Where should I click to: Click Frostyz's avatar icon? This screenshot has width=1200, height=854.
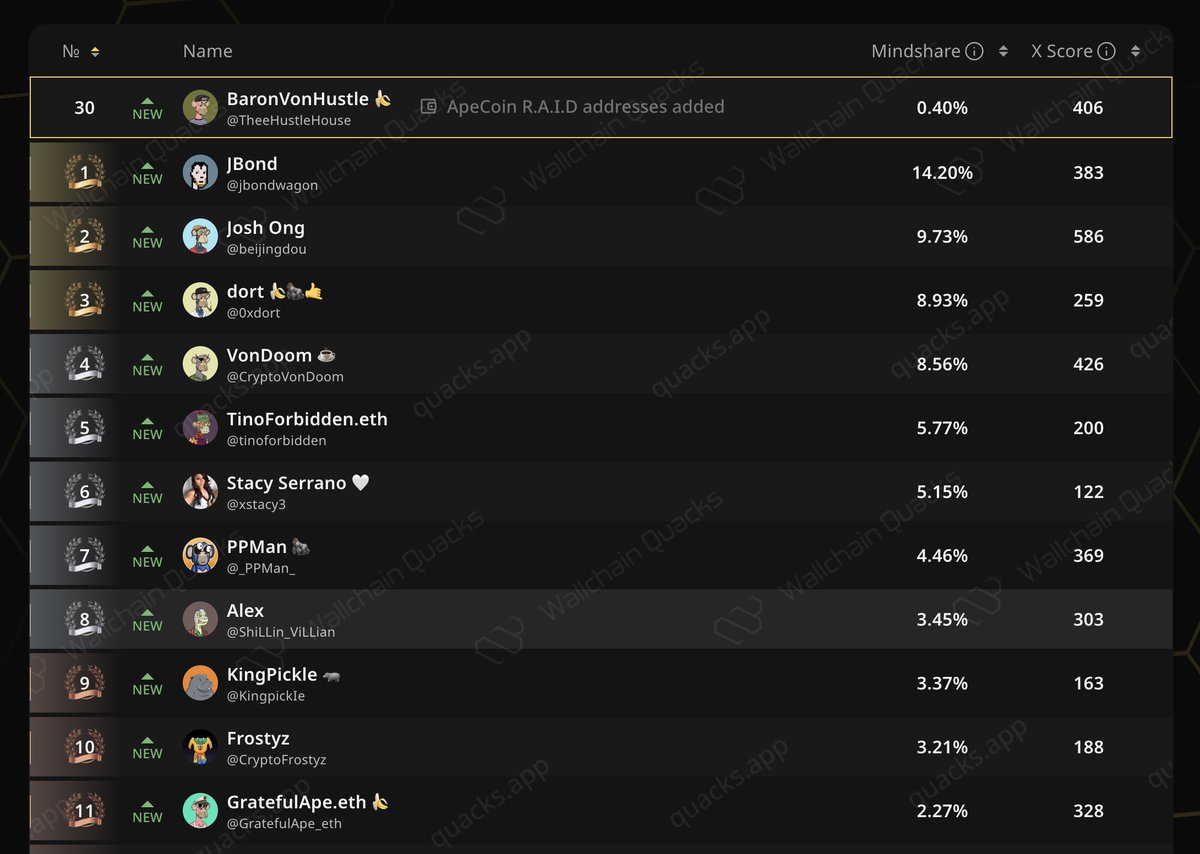[200, 747]
